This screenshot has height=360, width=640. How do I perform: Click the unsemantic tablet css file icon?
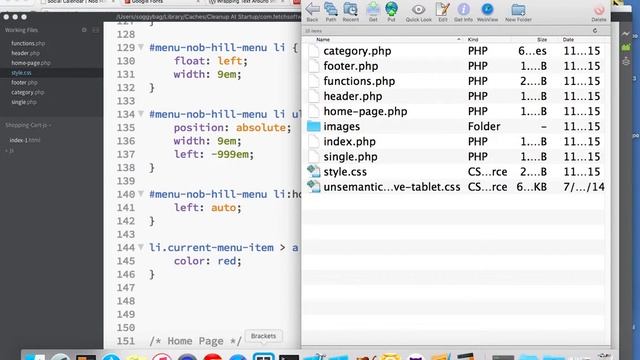tap(313, 187)
